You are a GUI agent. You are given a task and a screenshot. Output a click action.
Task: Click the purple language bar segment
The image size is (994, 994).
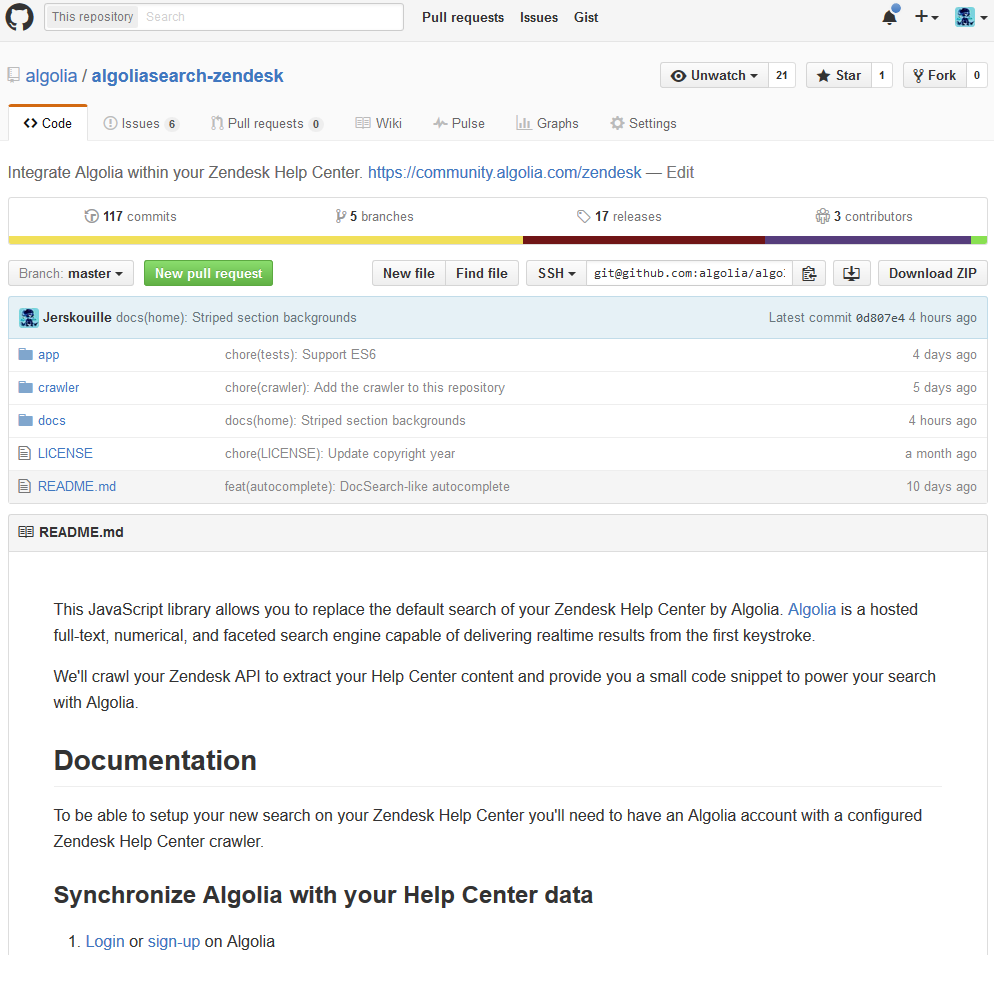pyautogui.click(x=868, y=240)
